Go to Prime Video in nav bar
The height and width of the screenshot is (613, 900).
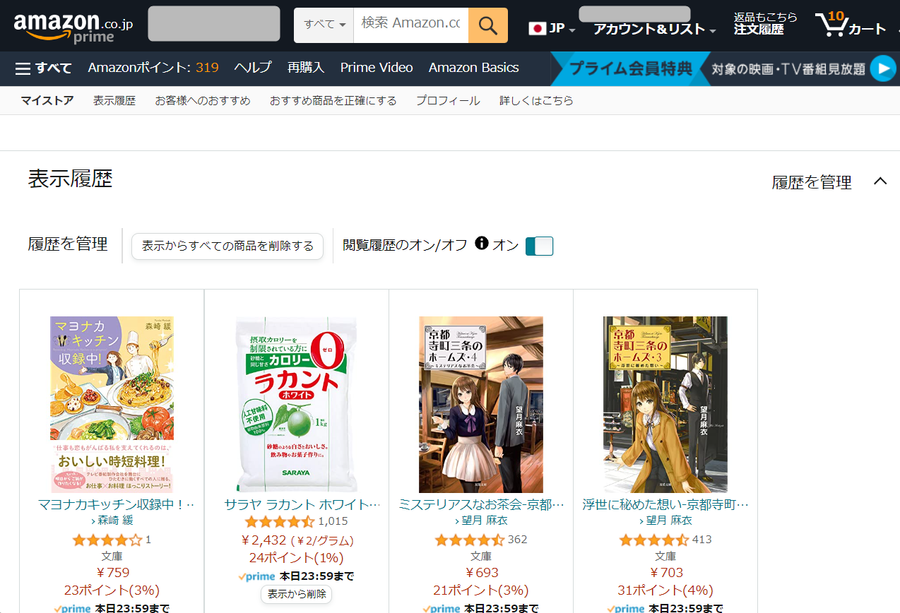click(377, 68)
